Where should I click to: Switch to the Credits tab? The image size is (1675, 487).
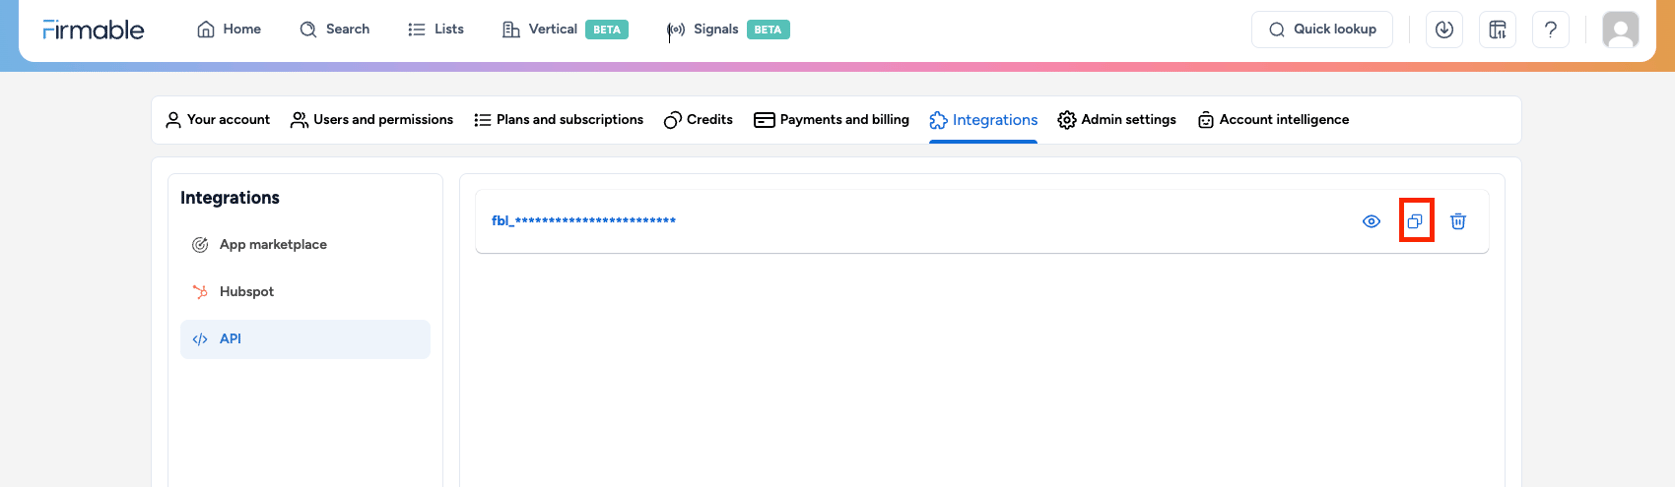click(x=698, y=120)
